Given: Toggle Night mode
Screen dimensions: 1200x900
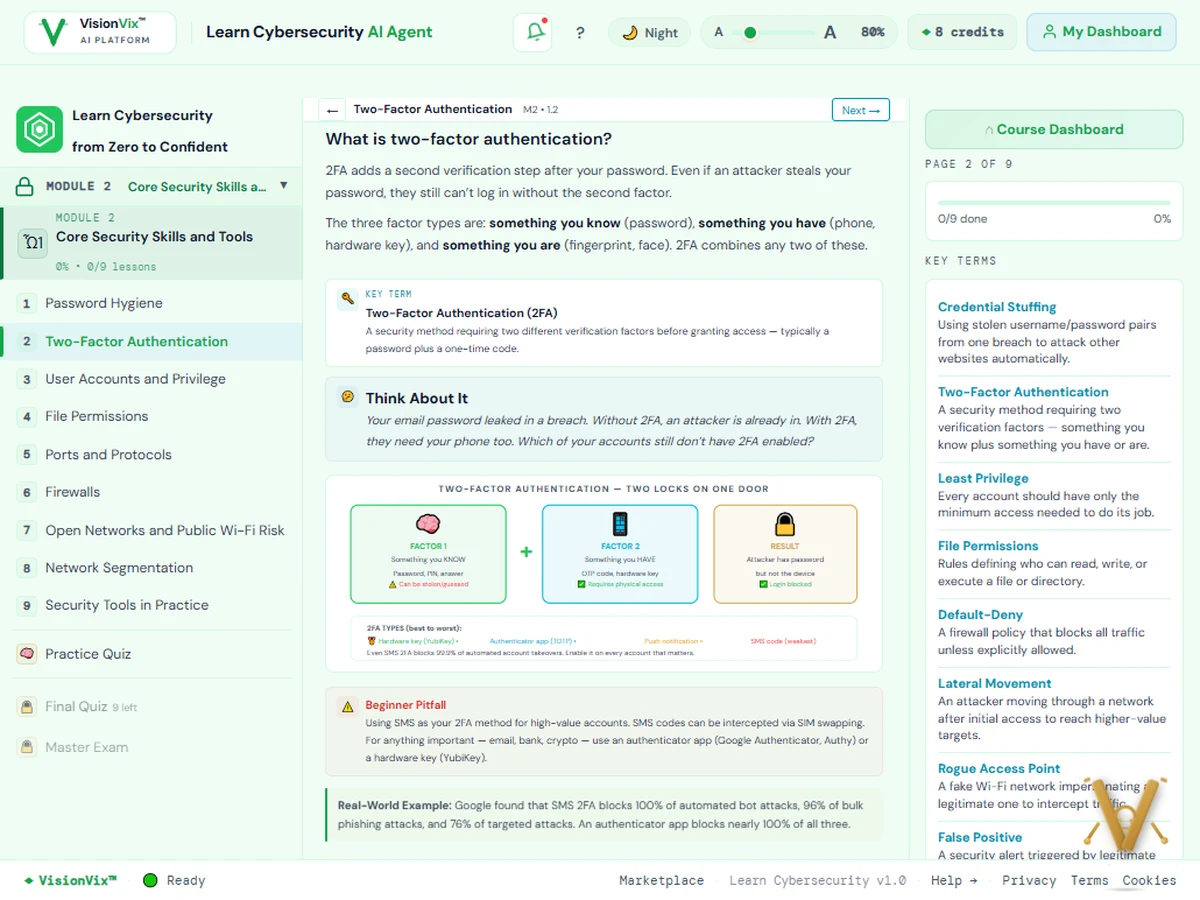Looking at the screenshot, I should [x=650, y=32].
